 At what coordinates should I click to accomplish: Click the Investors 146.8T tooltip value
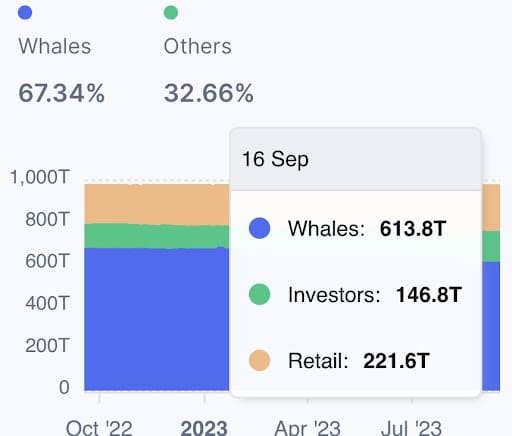pyautogui.click(x=429, y=295)
